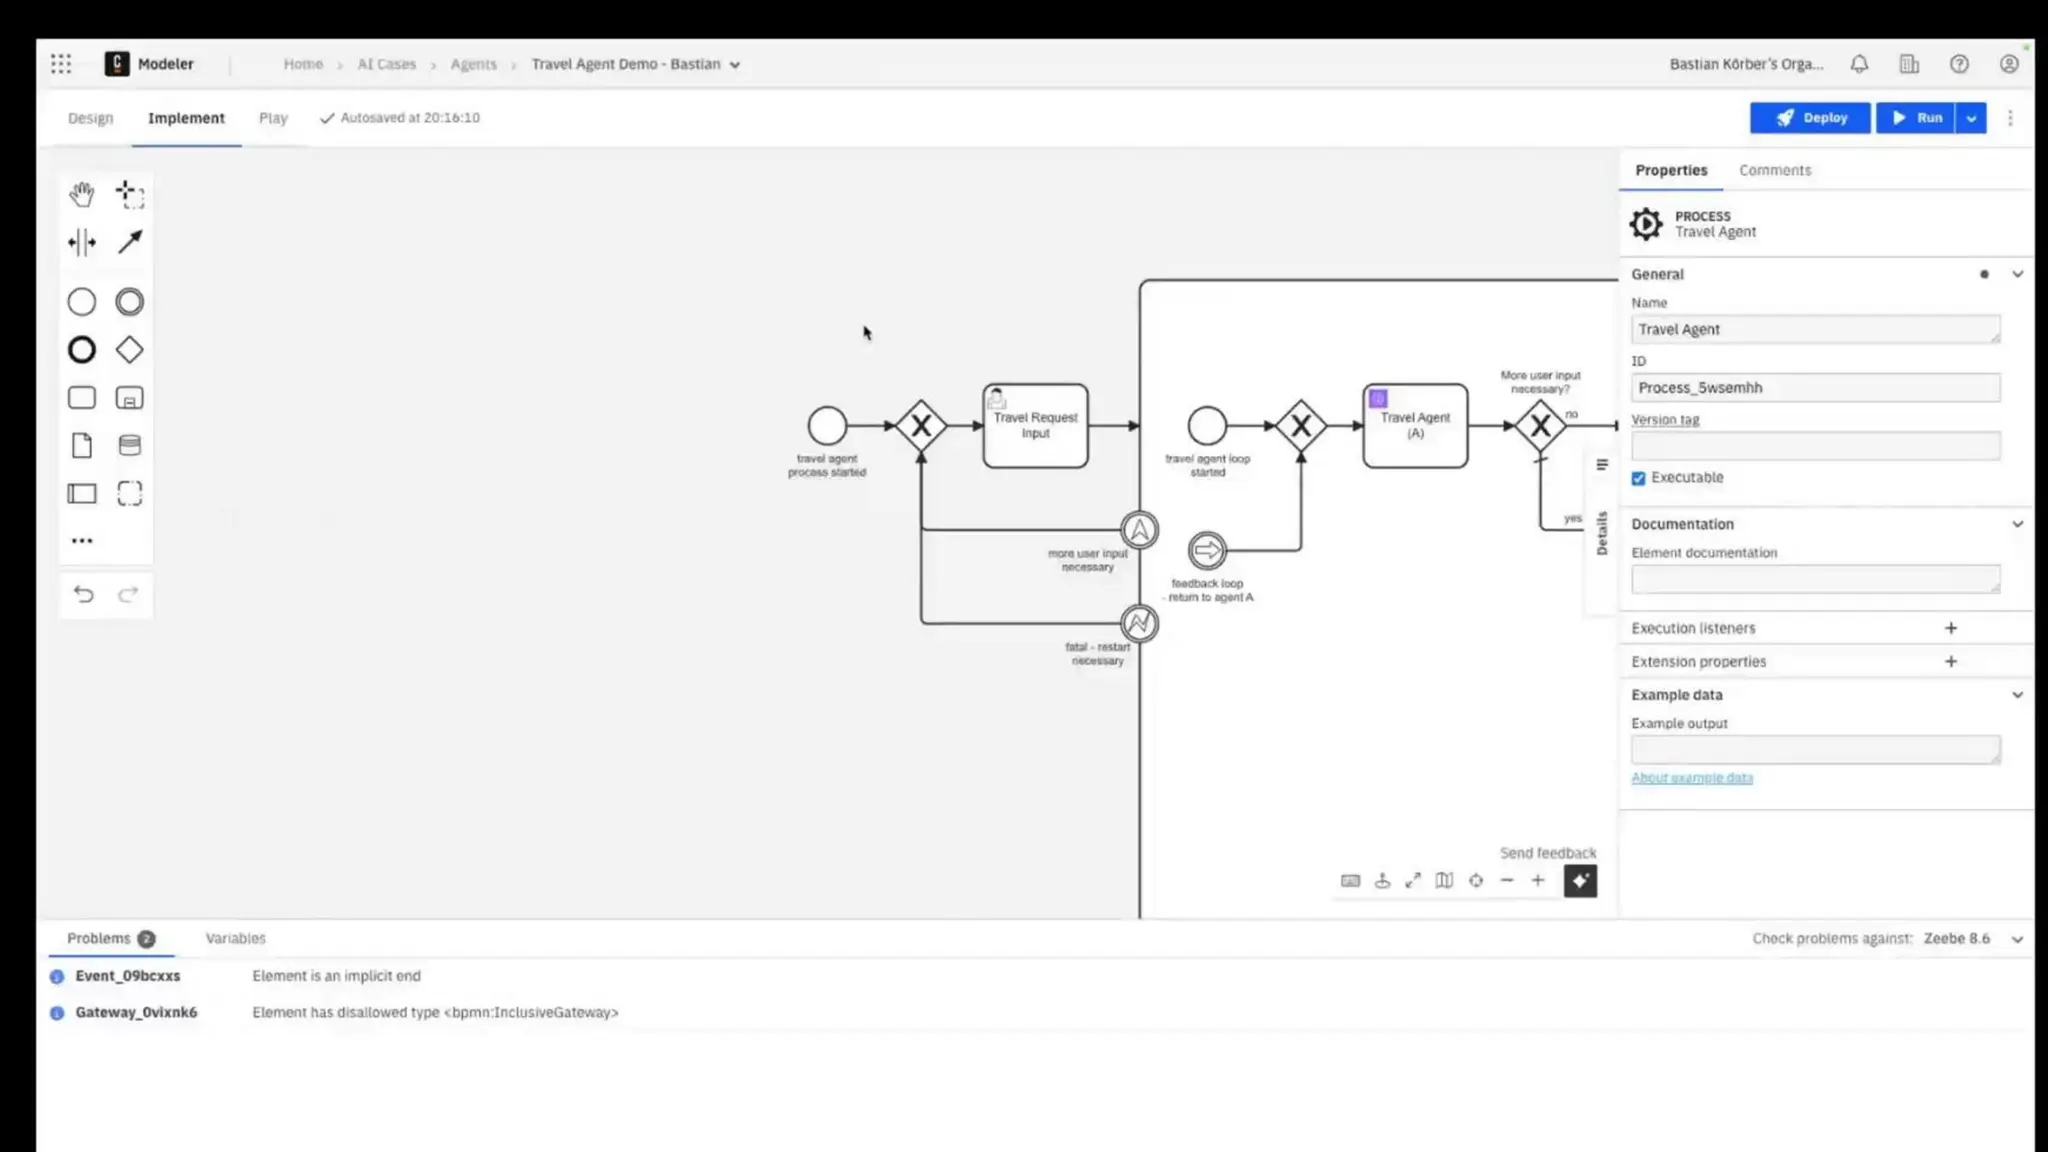The width and height of the screenshot is (2048, 1152).
Task: Create an end event from the palette
Action: [x=82, y=350]
